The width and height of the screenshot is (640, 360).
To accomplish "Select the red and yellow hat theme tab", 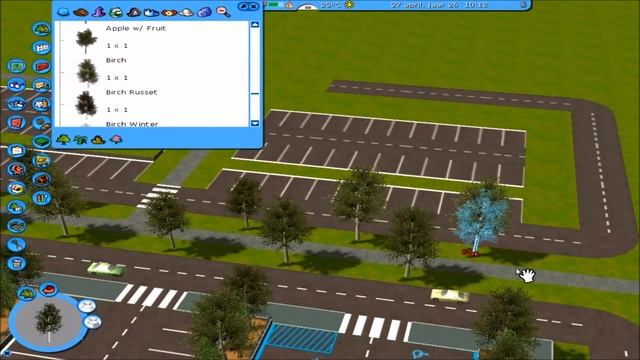I will point(169,13).
